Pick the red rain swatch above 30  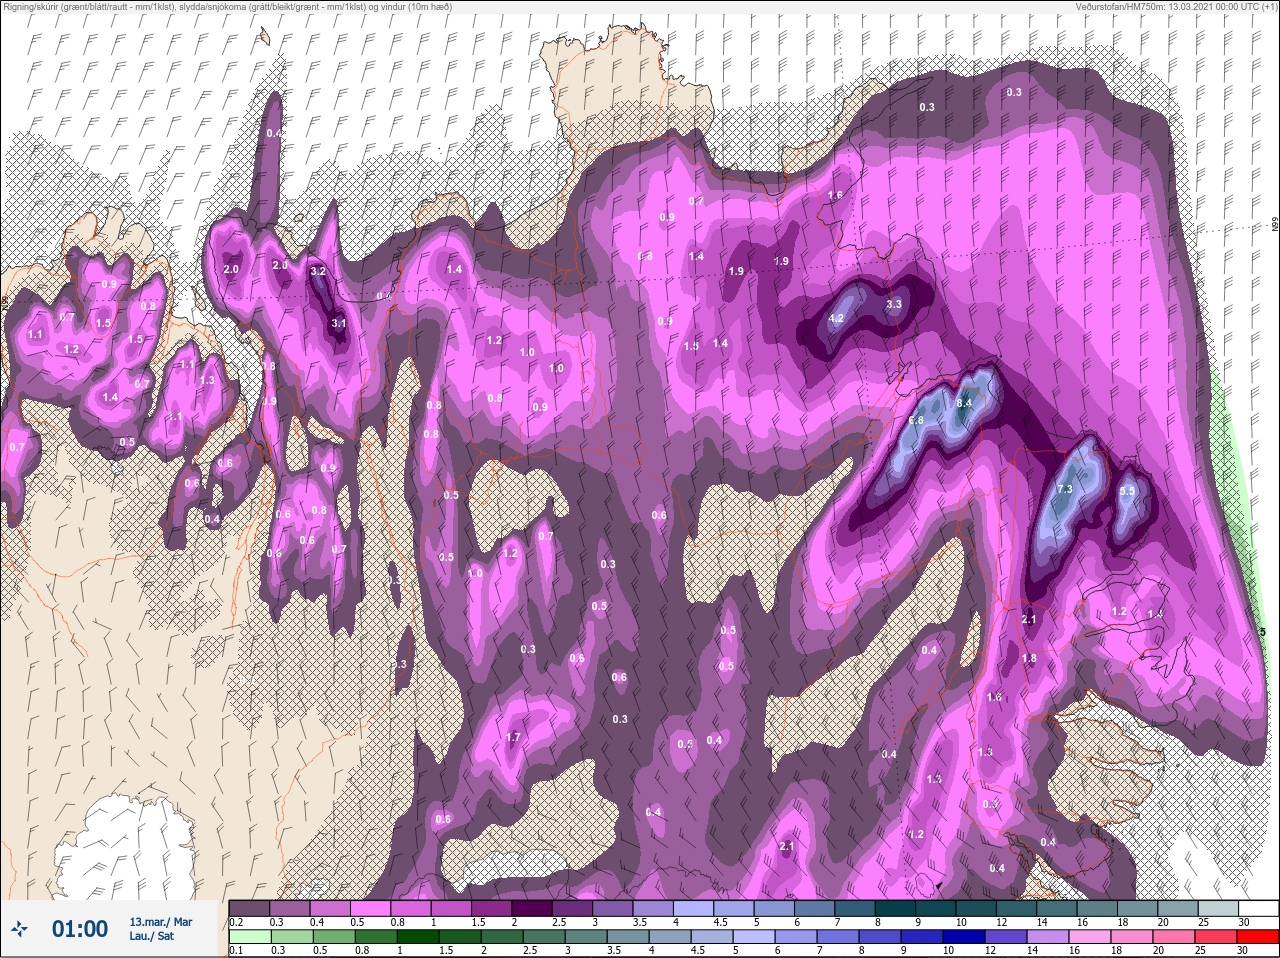[1260, 938]
